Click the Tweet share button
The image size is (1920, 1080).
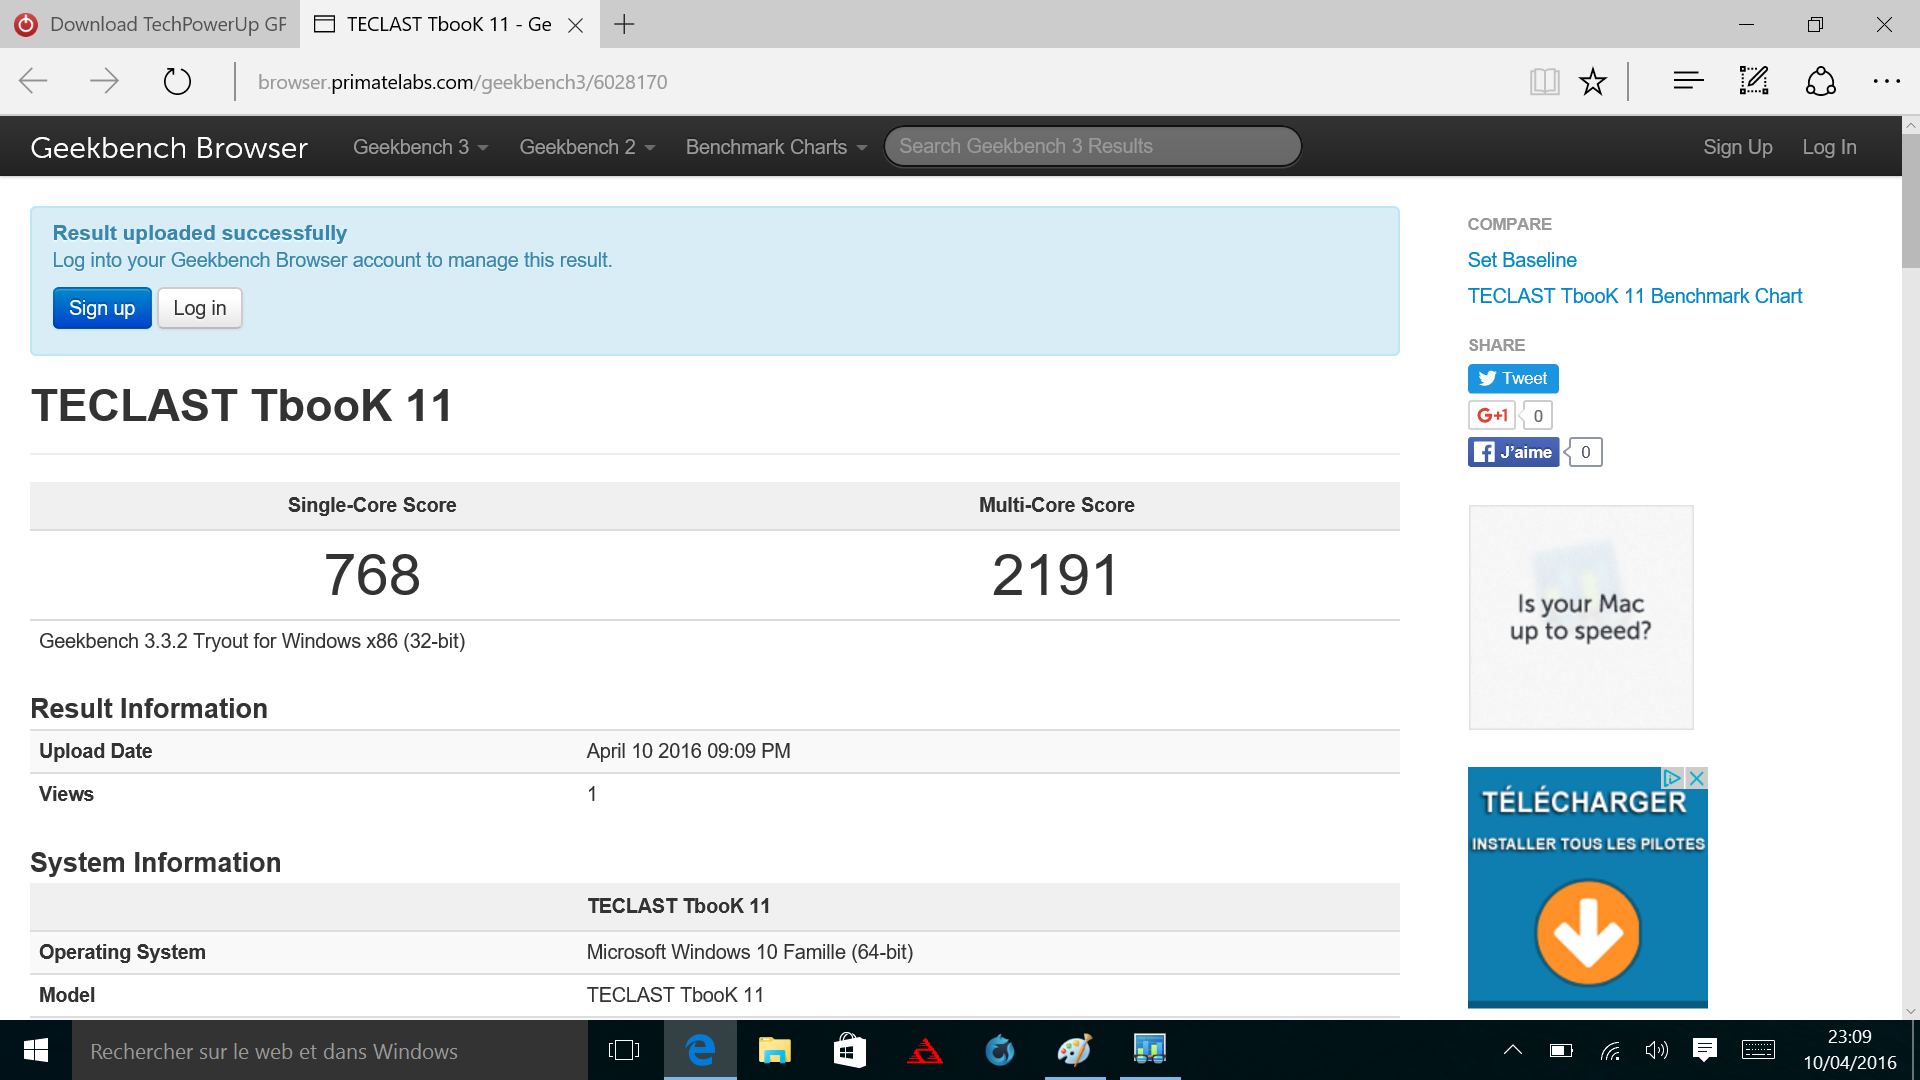[x=1513, y=378]
